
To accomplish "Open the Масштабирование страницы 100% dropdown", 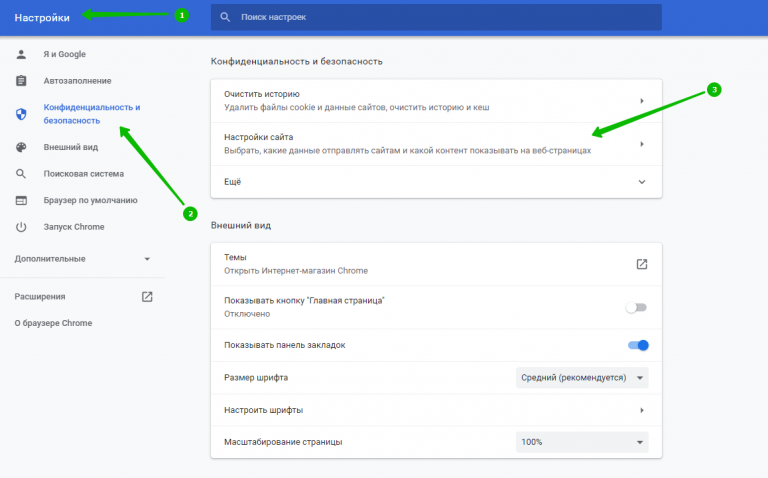I will (582, 442).
